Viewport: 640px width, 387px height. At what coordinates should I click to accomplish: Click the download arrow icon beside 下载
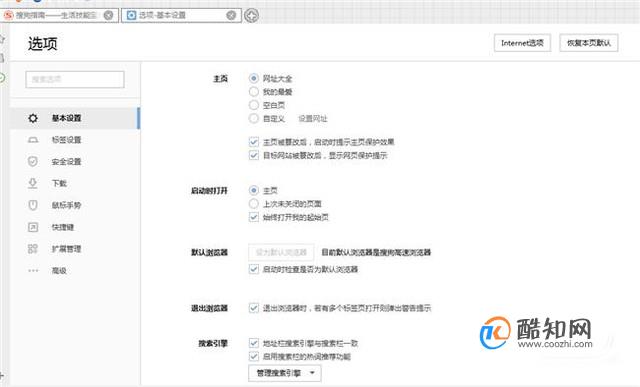click(33, 183)
